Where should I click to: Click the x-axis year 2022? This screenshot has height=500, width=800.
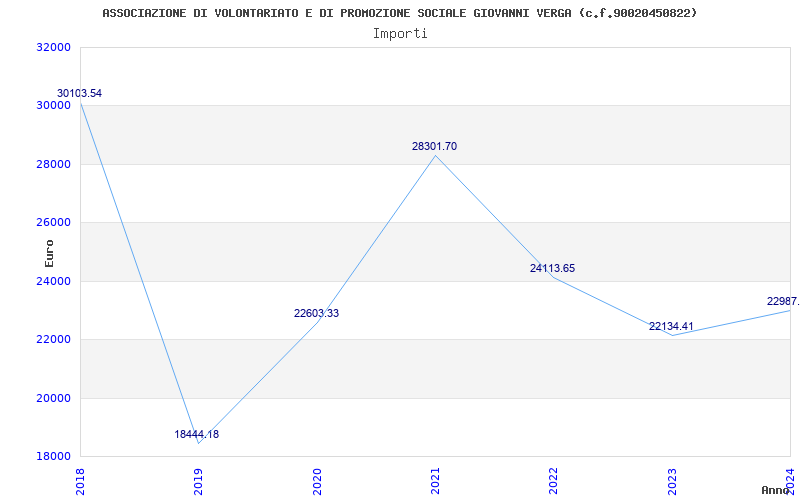[554, 481]
